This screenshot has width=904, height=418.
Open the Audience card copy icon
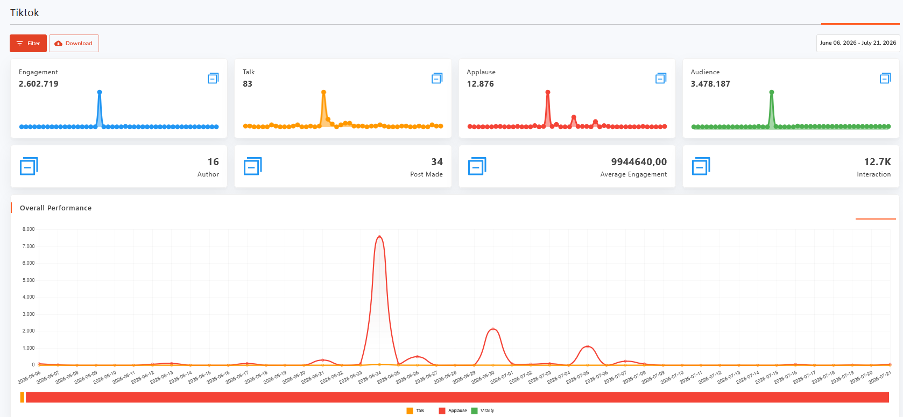point(885,78)
